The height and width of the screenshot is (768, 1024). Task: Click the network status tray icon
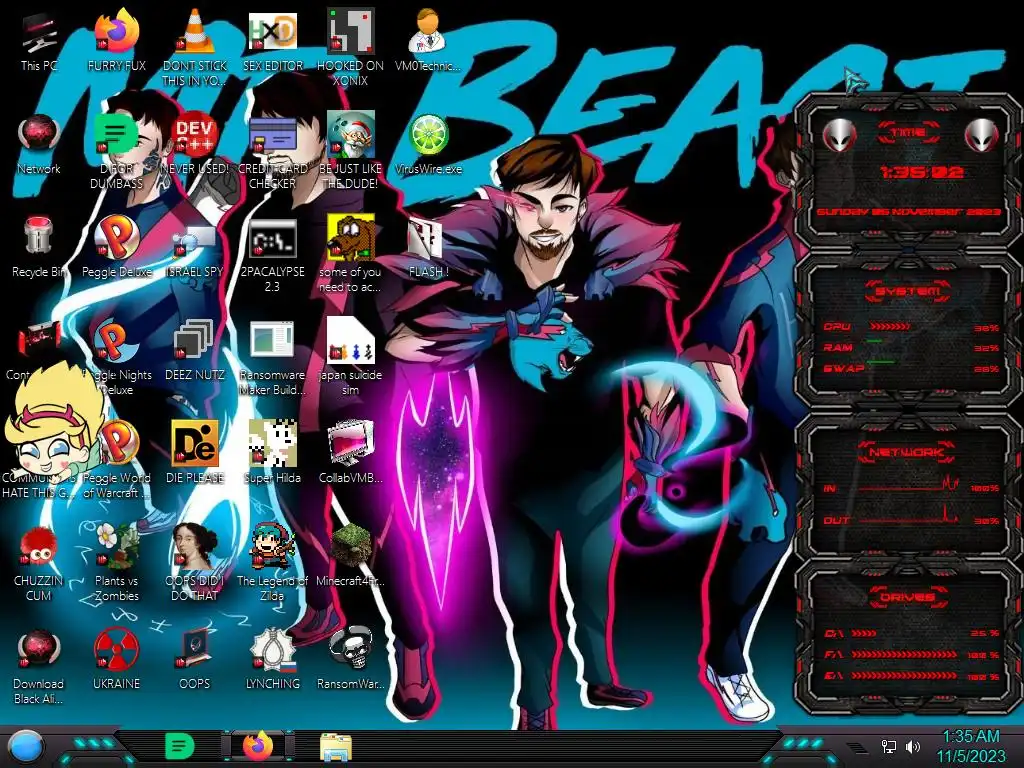coord(889,746)
